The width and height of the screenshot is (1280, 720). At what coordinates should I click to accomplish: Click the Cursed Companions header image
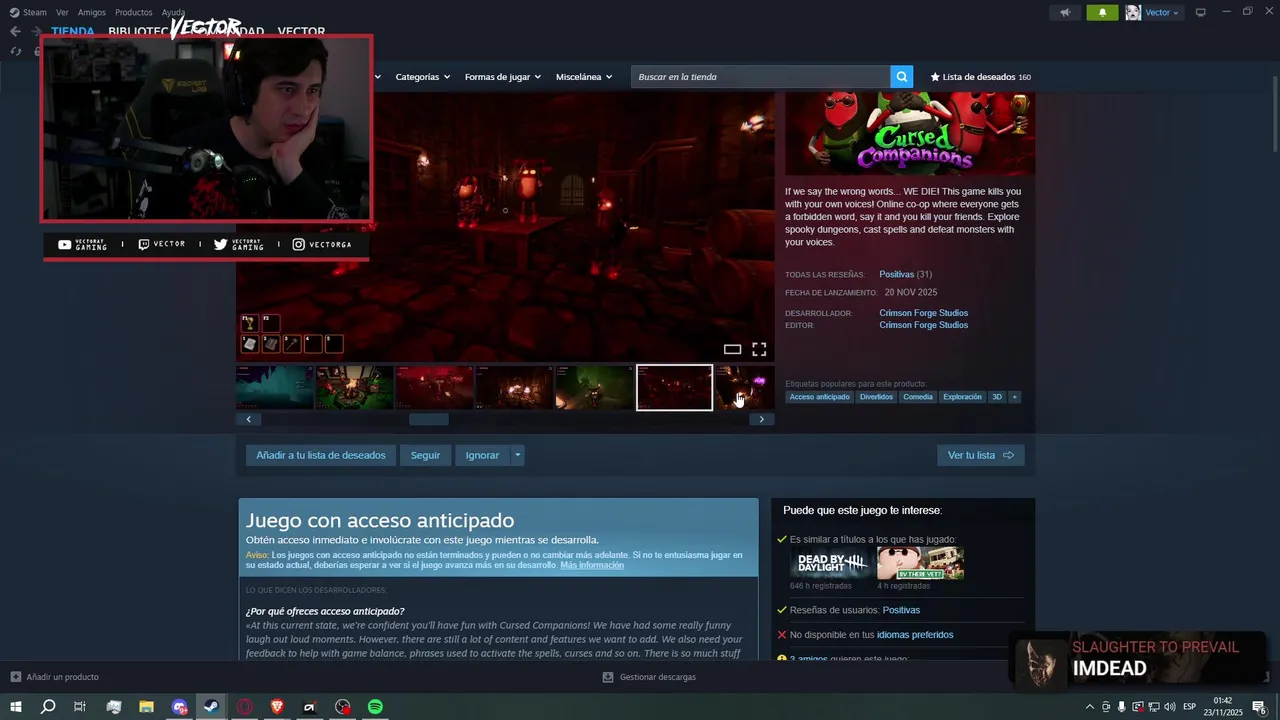(x=910, y=133)
